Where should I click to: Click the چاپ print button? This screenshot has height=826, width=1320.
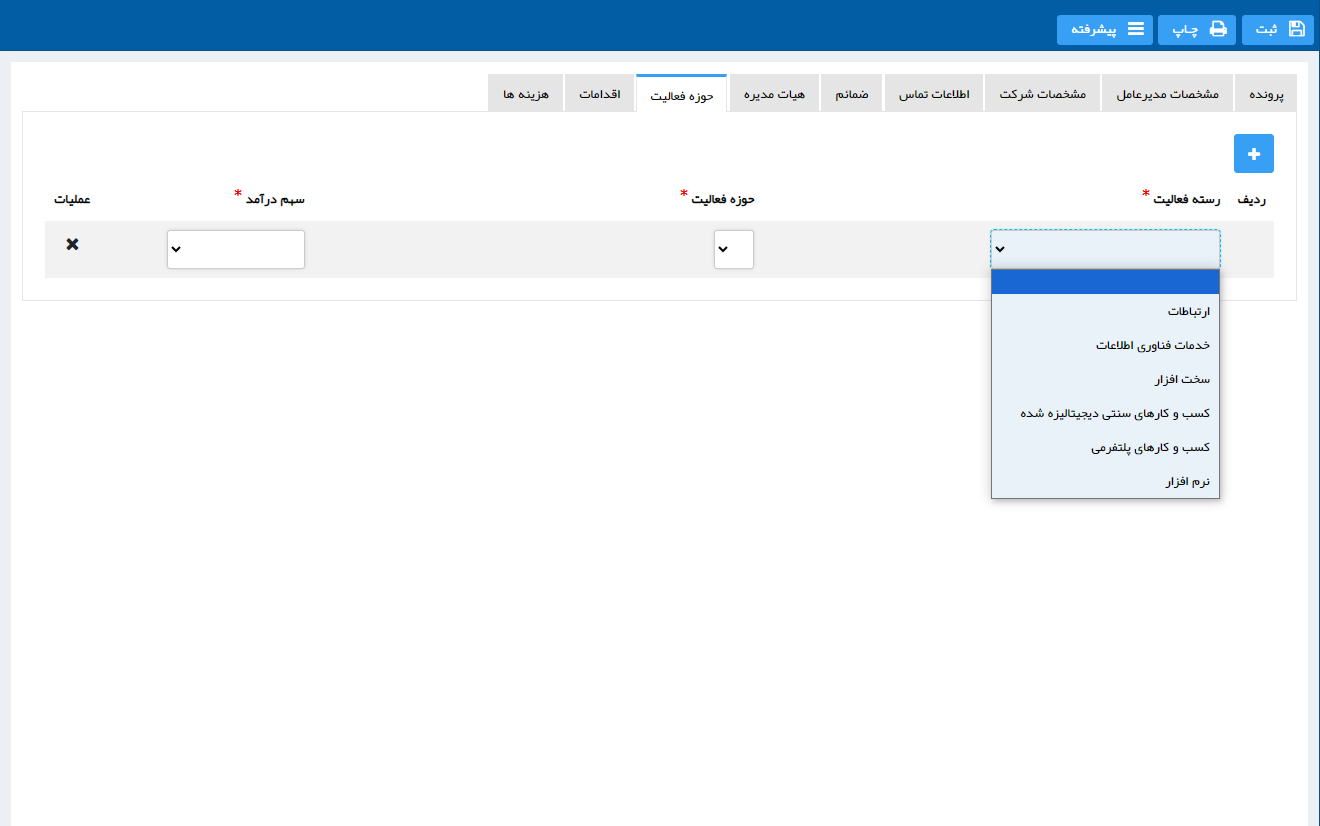pyautogui.click(x=1197, y=29)
